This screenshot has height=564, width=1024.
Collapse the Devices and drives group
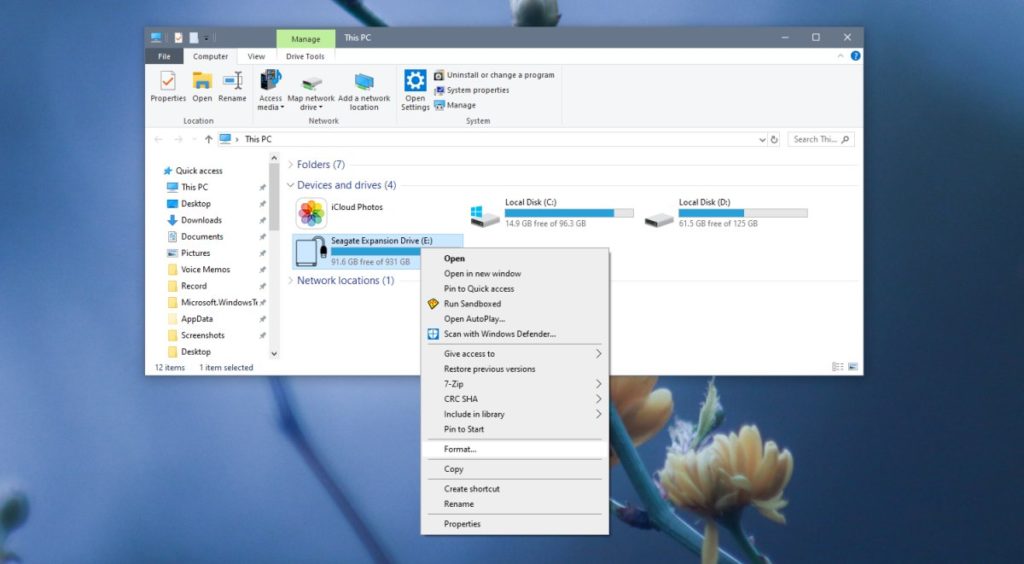coord(291,185)
